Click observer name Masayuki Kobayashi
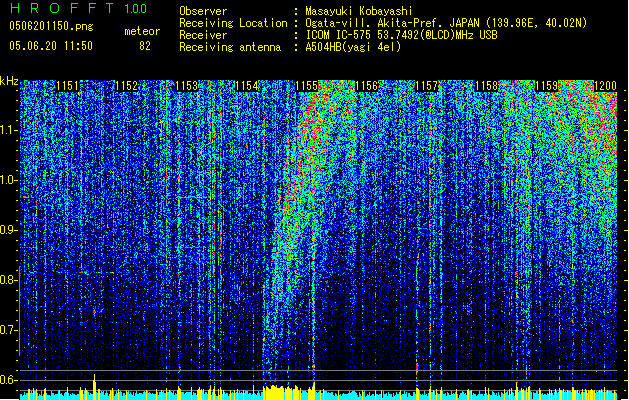629x400 pixels. click(x=359, y=11)
